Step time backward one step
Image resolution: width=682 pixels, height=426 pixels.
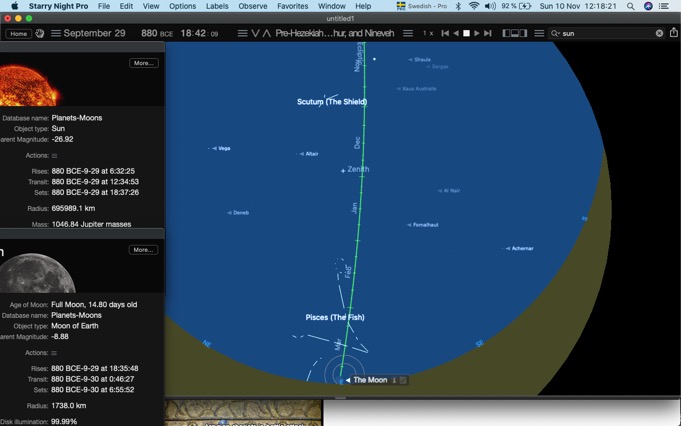(445, 34)
